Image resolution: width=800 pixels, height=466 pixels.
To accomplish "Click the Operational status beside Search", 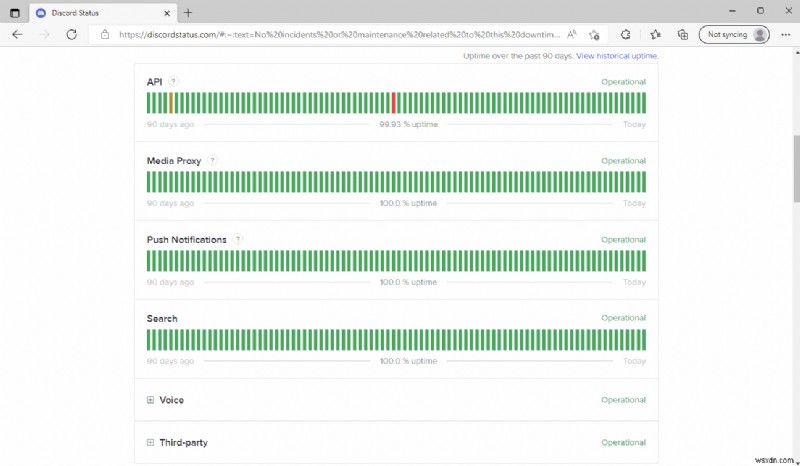I will pyautogui.click(x=623, y=317).
